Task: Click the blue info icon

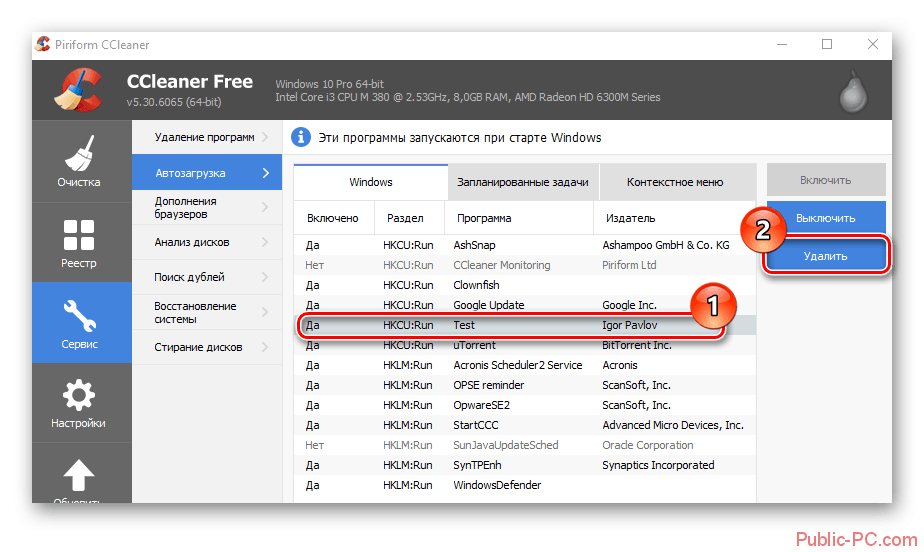Action: pyautogui.click(x=299, y=137)
